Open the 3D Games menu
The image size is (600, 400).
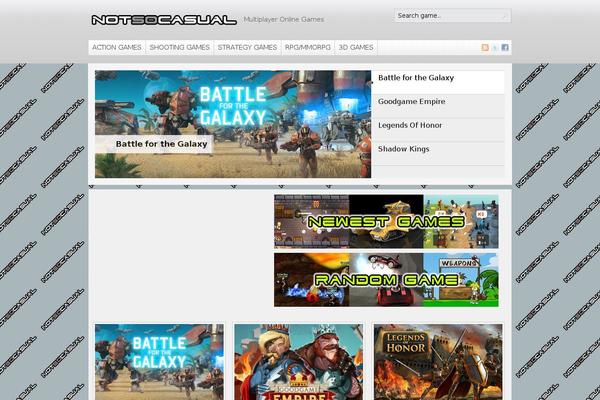(356, 47)
